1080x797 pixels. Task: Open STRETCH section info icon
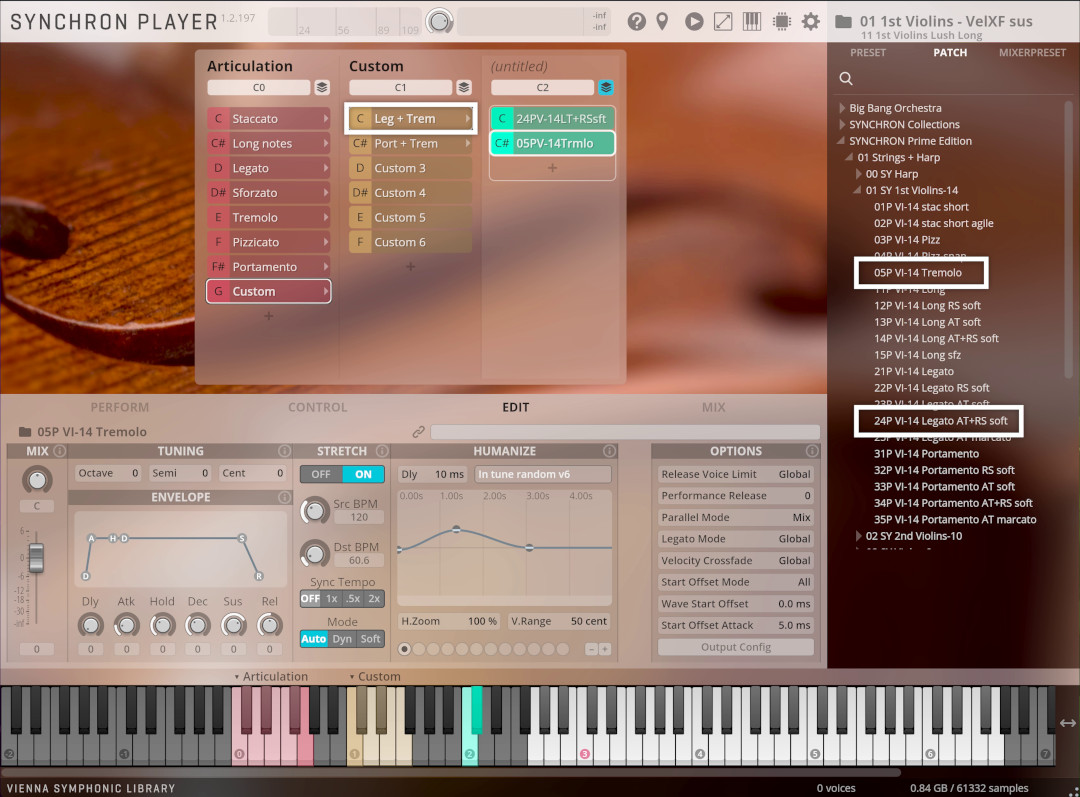coord(382,451)
